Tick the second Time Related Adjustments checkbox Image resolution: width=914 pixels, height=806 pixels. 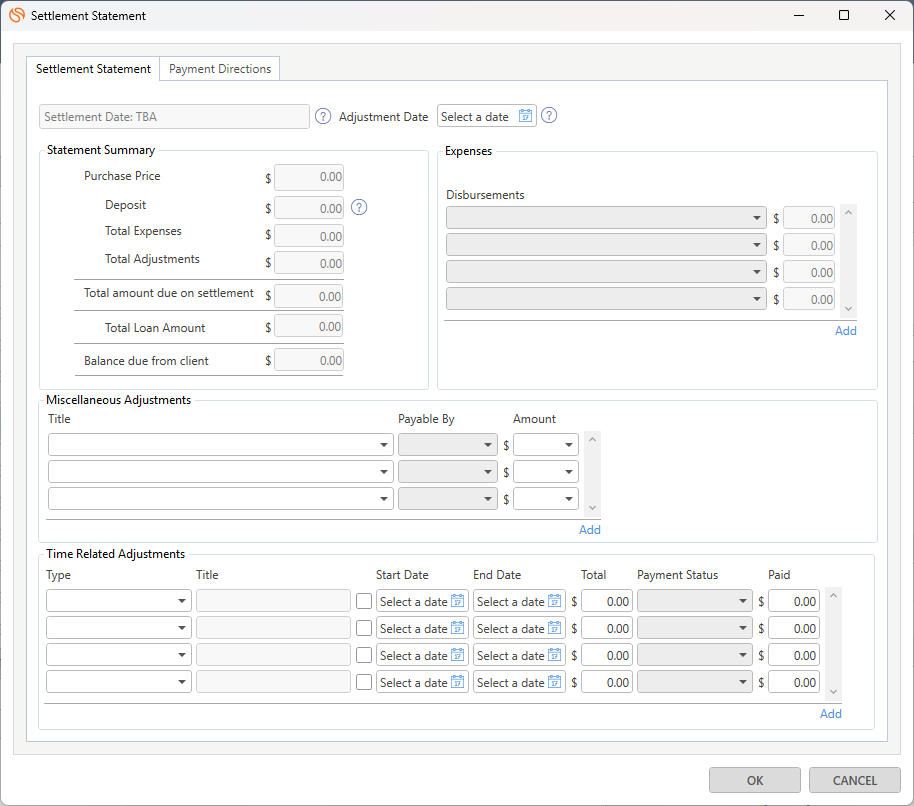coord(364,628)
